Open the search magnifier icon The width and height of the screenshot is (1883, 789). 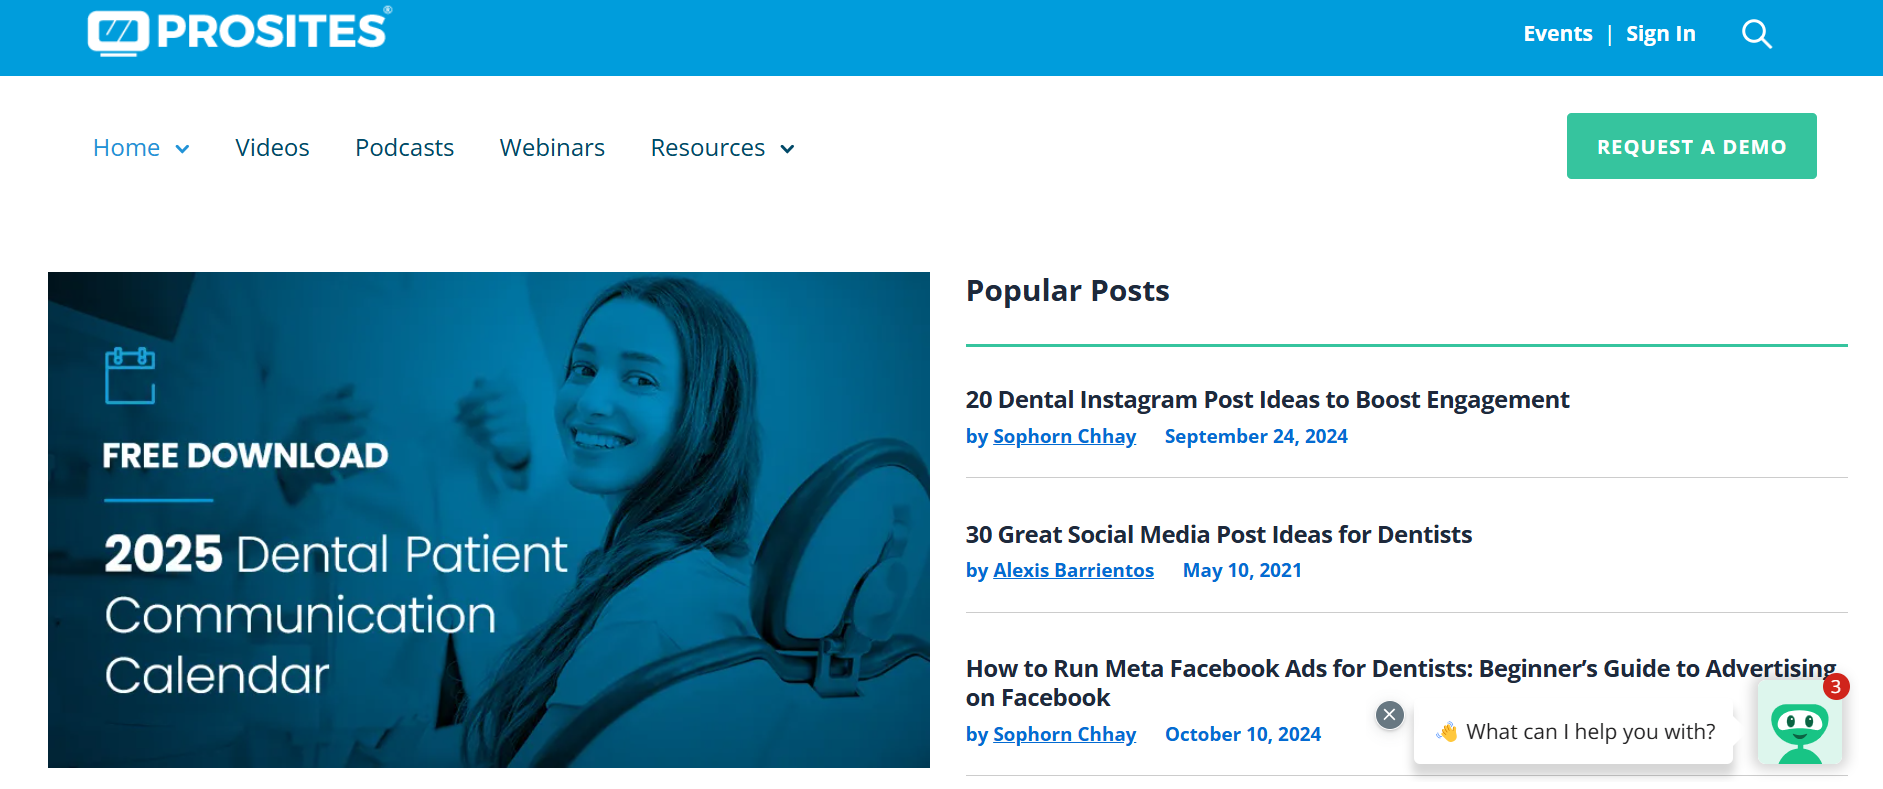(1756, 35)
